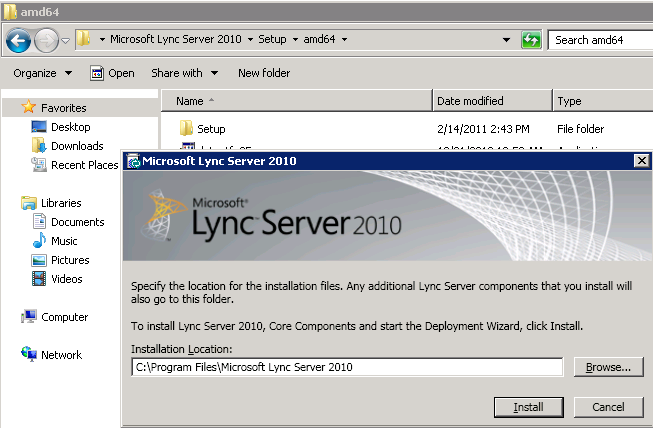Select the Setup folder in file list

(211, 129)
